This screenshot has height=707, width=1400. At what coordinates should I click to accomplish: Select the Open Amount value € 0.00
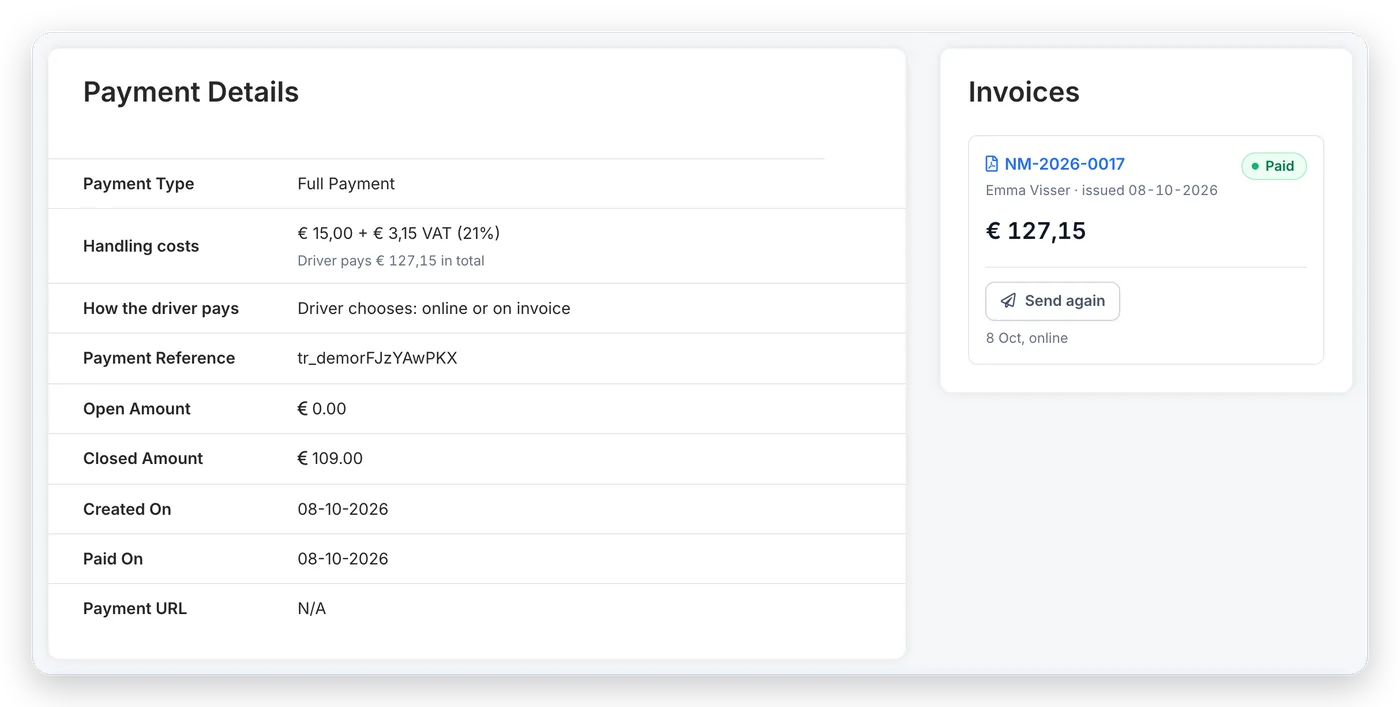(x=322, y=408)
